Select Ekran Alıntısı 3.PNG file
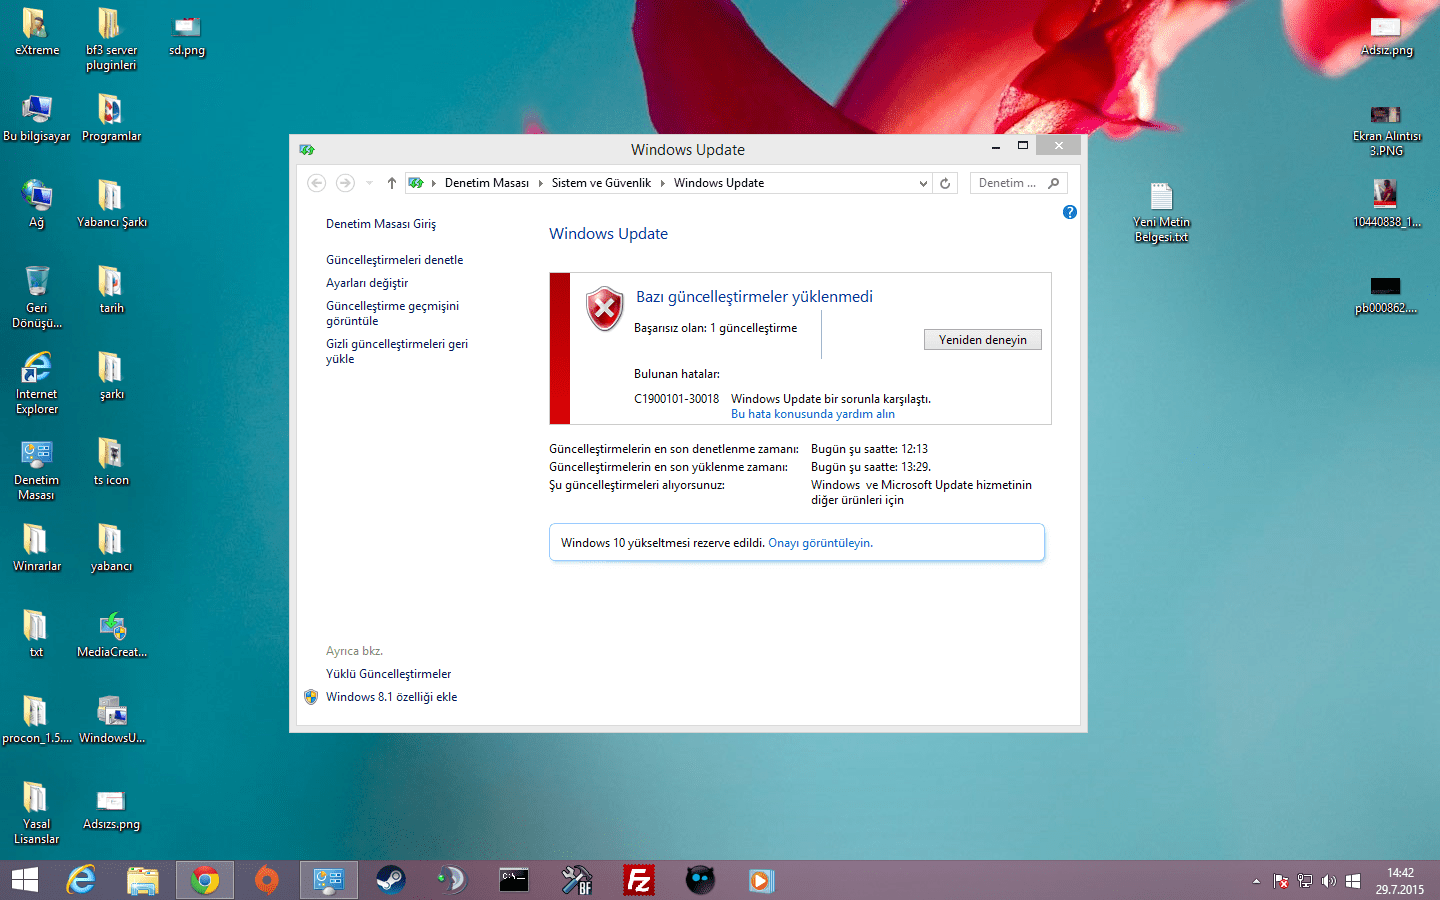This screenshot has width=1440, height=900. tap(1387, 129)
